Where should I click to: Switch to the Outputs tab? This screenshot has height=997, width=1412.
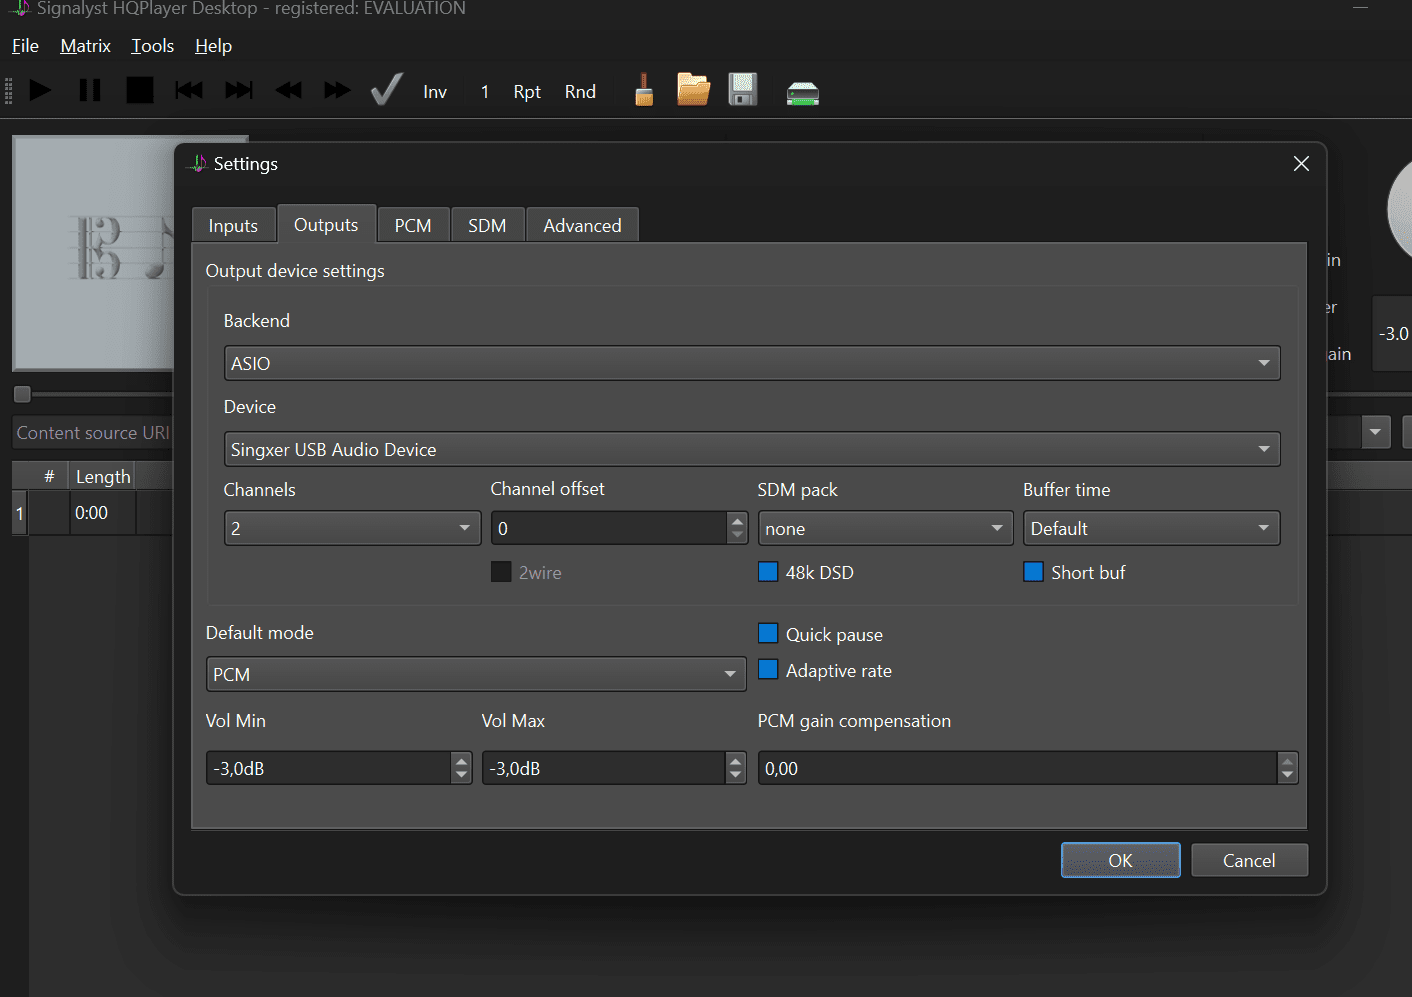(x=326, y=225)
